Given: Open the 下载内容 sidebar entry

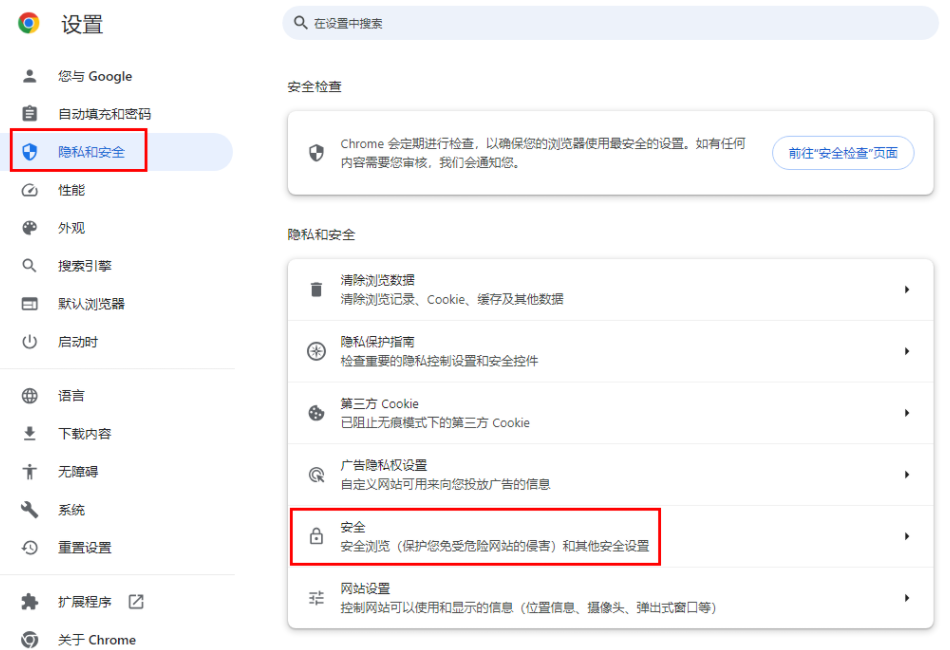Looking at the screenshot, I should pos(116,434).
